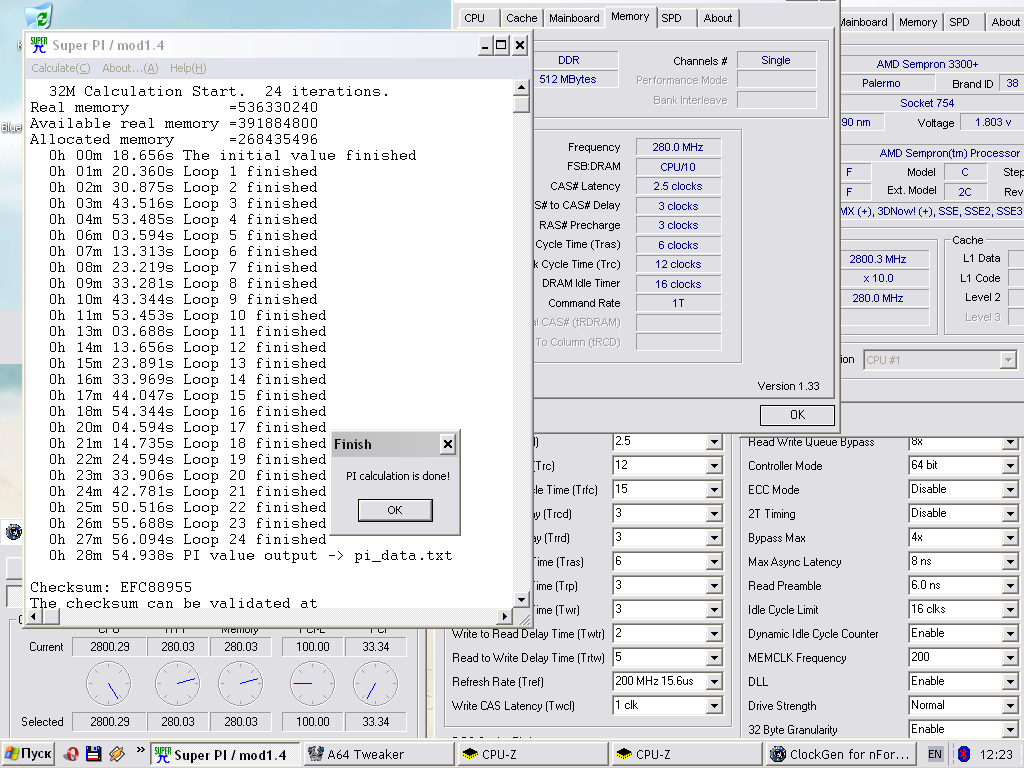Screen dimensions: 1024x768
Task: Click the Frequency value 280.0 MHz in CPU-Z
Action: 678,148
